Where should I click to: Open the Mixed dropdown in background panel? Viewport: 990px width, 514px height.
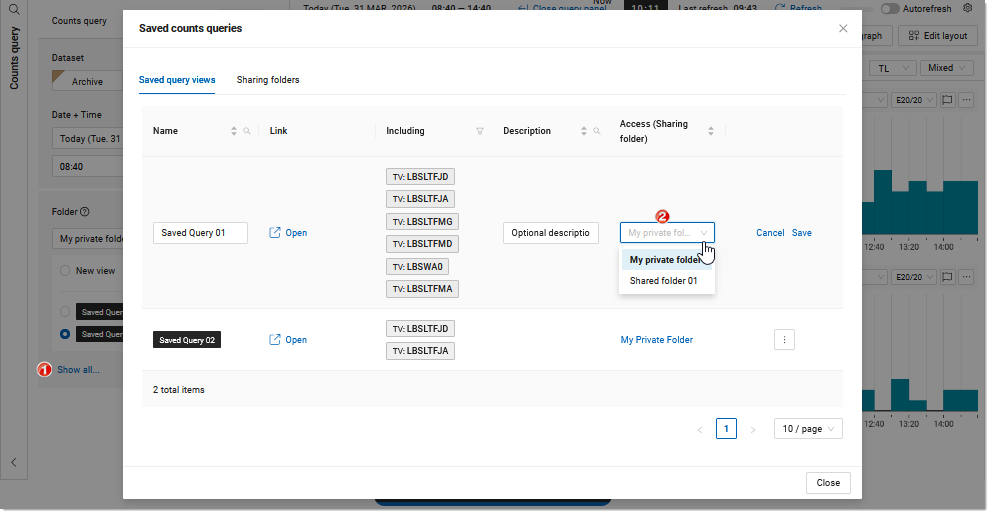(x=946, y=68)
